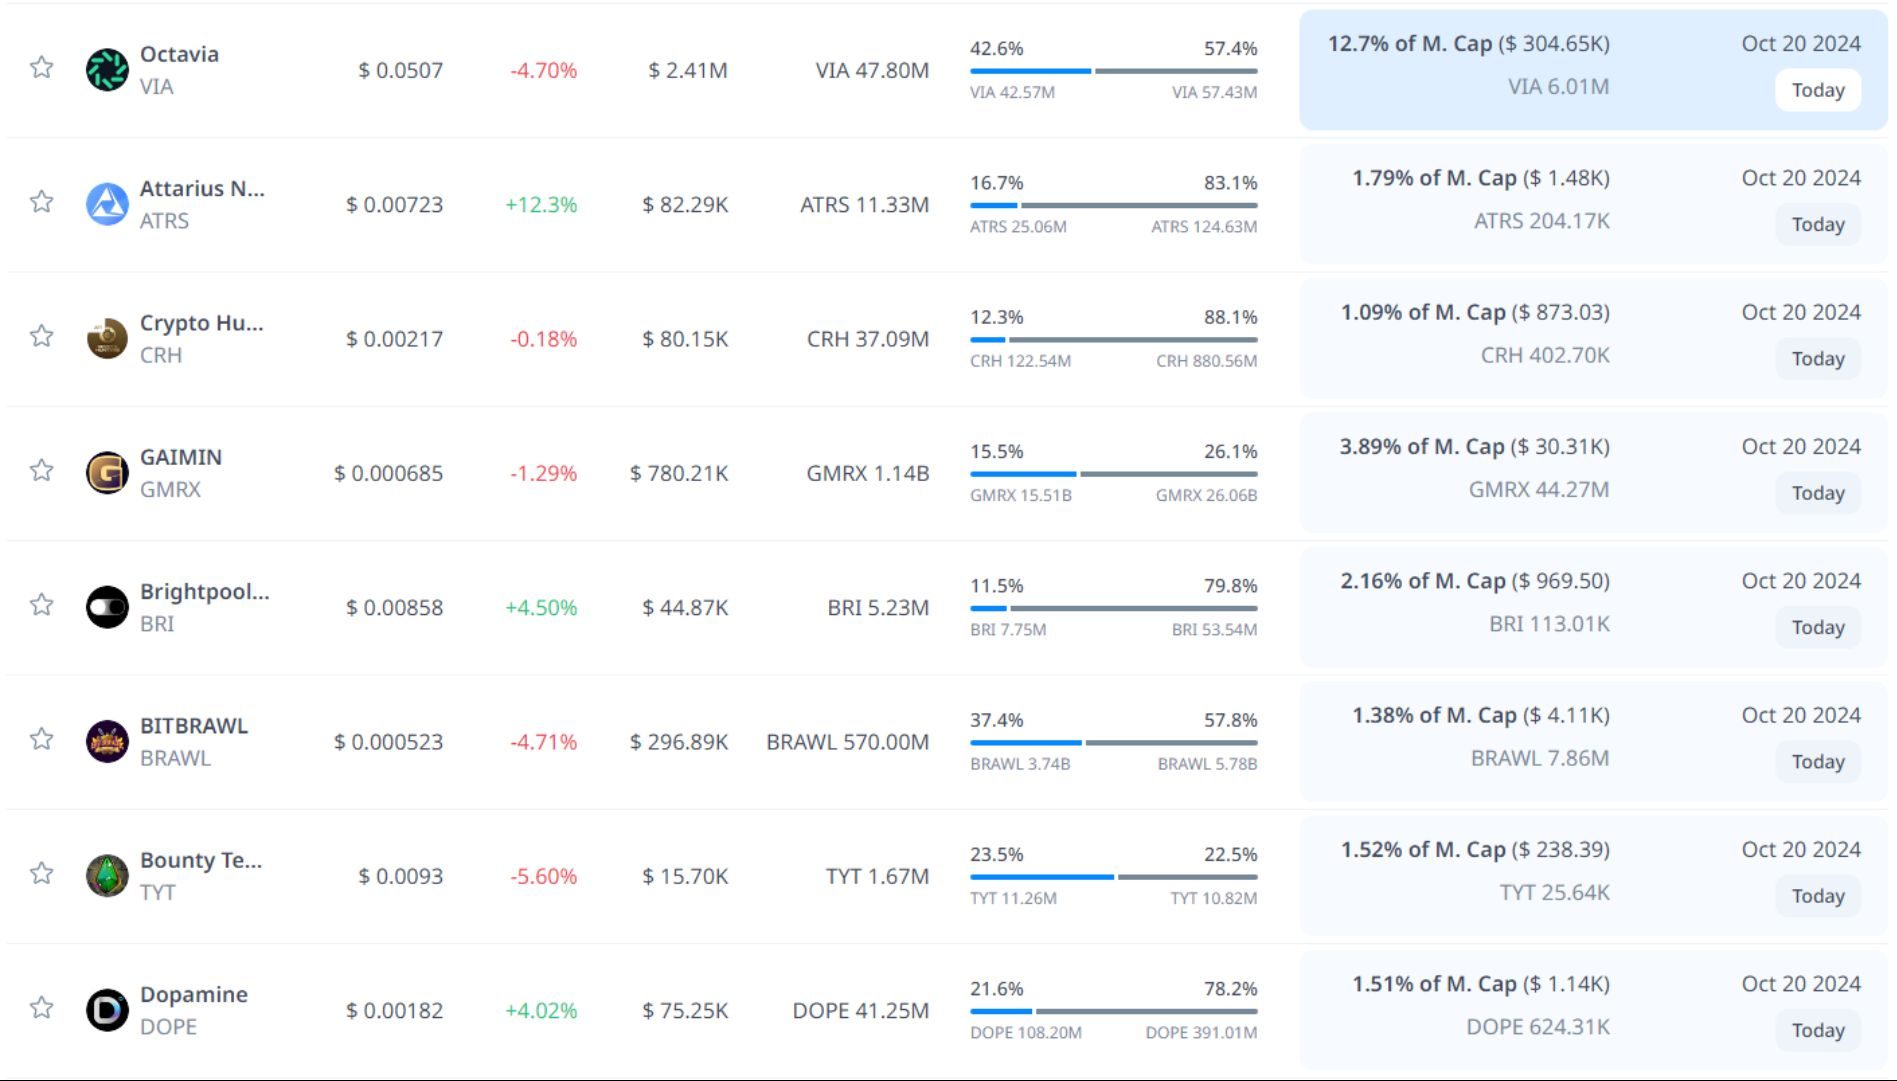1897x1081 pixels.
Task: Select the Crypto Hunters 1.09% unlock card
Action: point(1593,339)
